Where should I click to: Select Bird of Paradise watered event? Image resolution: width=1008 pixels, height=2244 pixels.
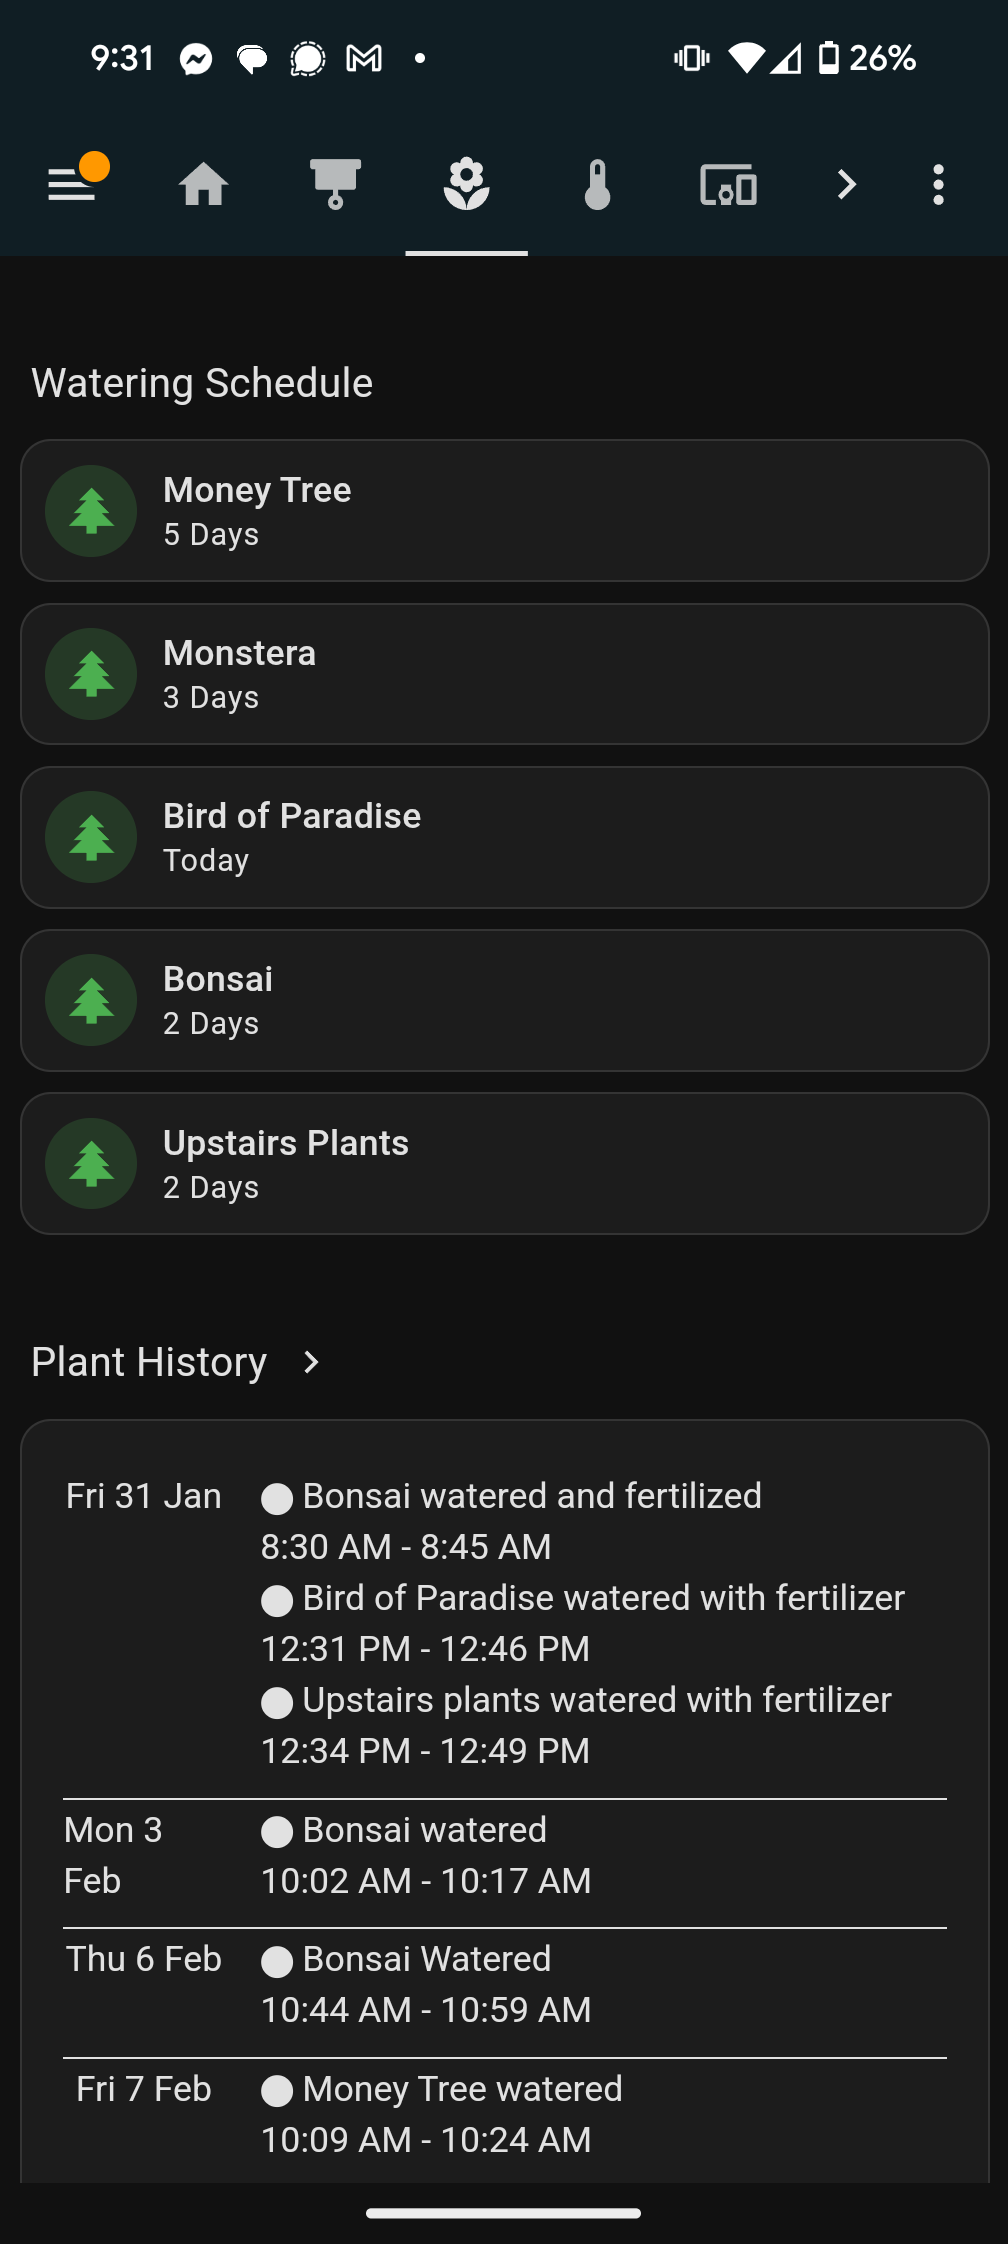(x=602, y=1598)
